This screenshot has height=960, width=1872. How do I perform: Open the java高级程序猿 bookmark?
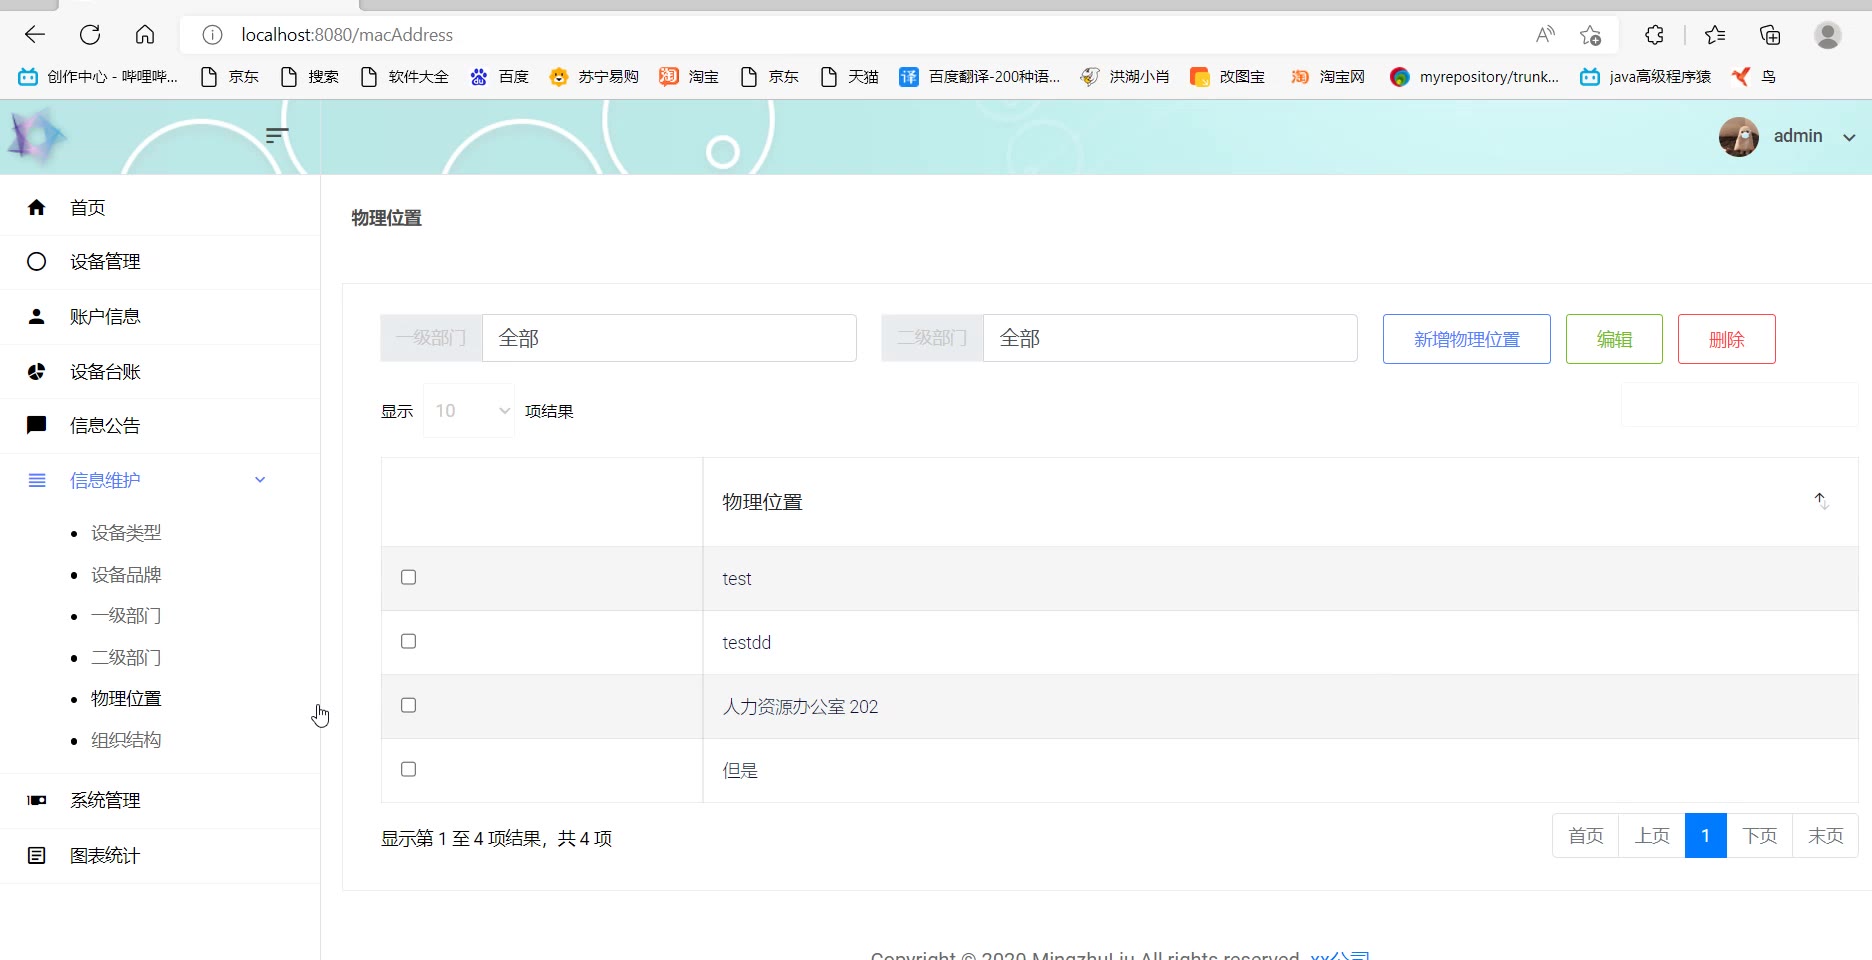point(1645,77)
